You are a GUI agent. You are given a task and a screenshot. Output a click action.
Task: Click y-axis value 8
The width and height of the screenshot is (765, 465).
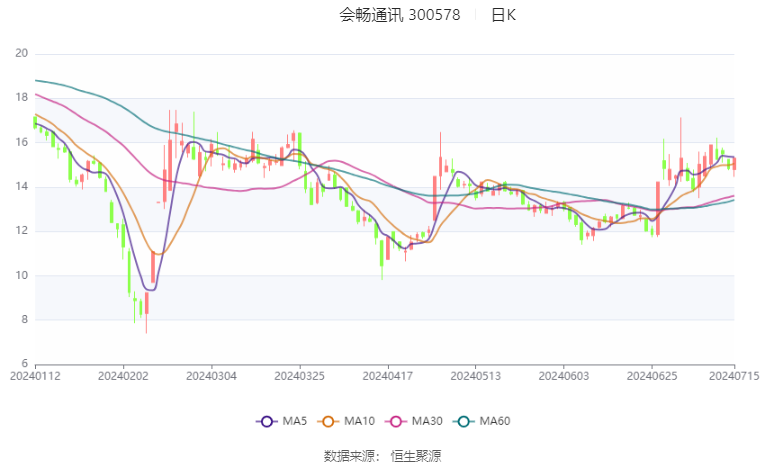point(24,320)
